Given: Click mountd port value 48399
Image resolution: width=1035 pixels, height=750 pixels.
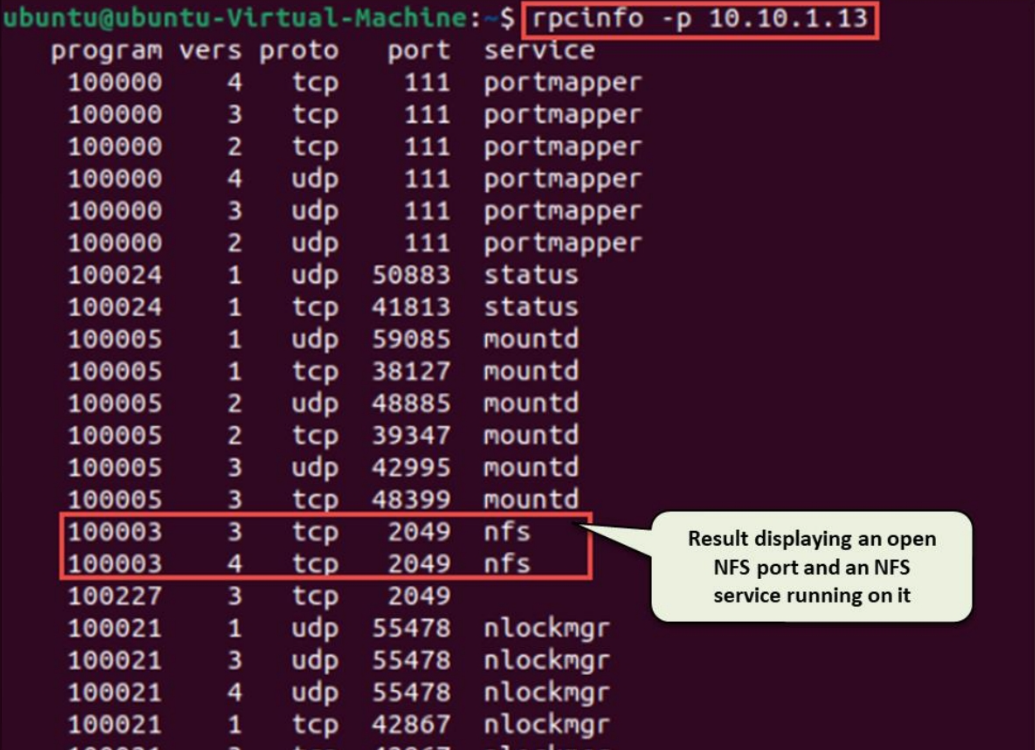Looking at the screenshot, I should pyautogui.click(x=411, y=499).
